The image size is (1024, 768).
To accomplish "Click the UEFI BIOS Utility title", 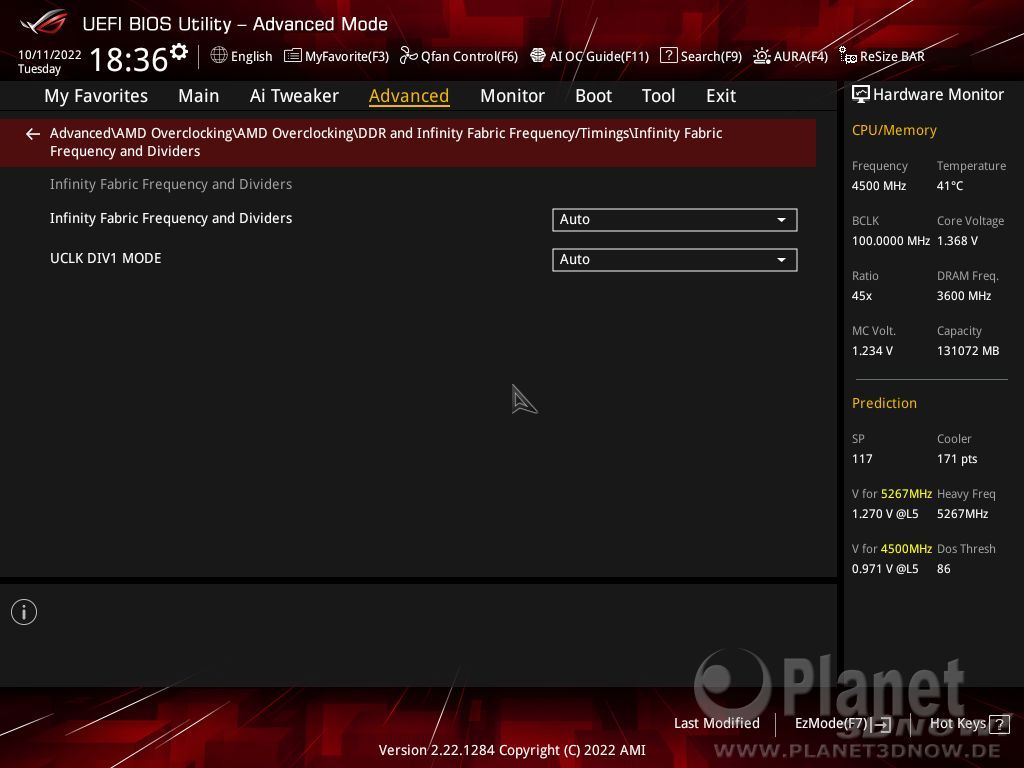I will pos(235,24).
